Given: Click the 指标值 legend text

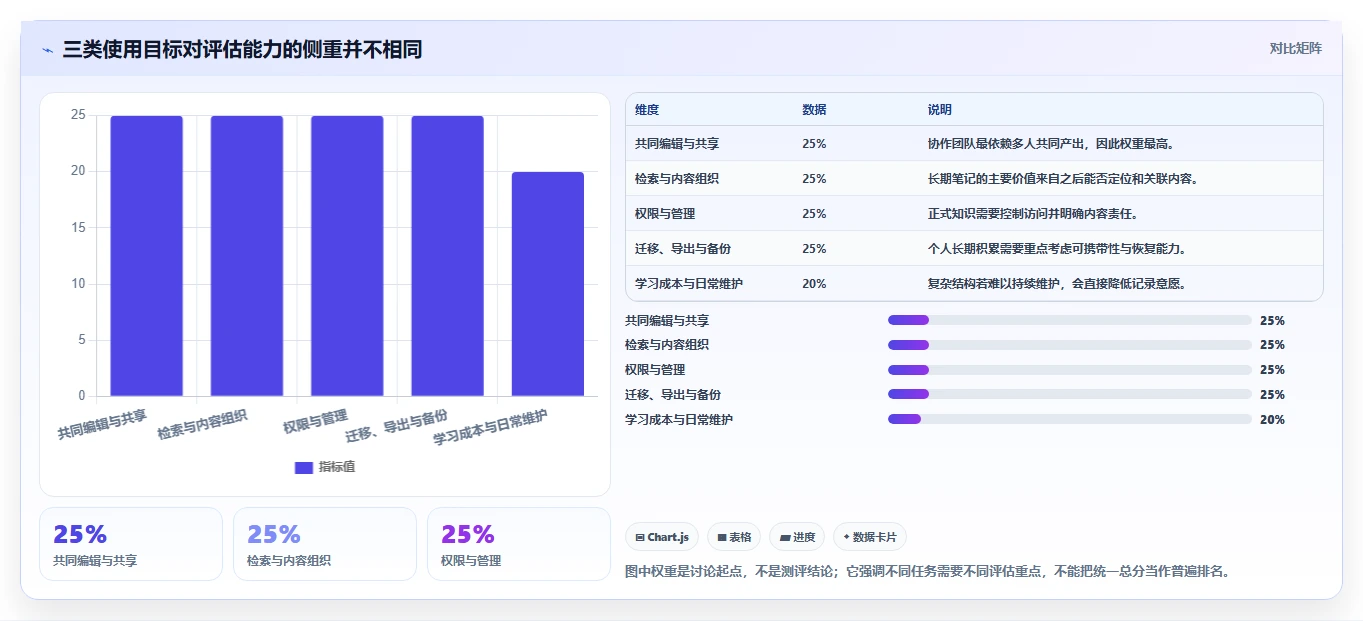Looking at the screenshot, I should tap(337, 467).
